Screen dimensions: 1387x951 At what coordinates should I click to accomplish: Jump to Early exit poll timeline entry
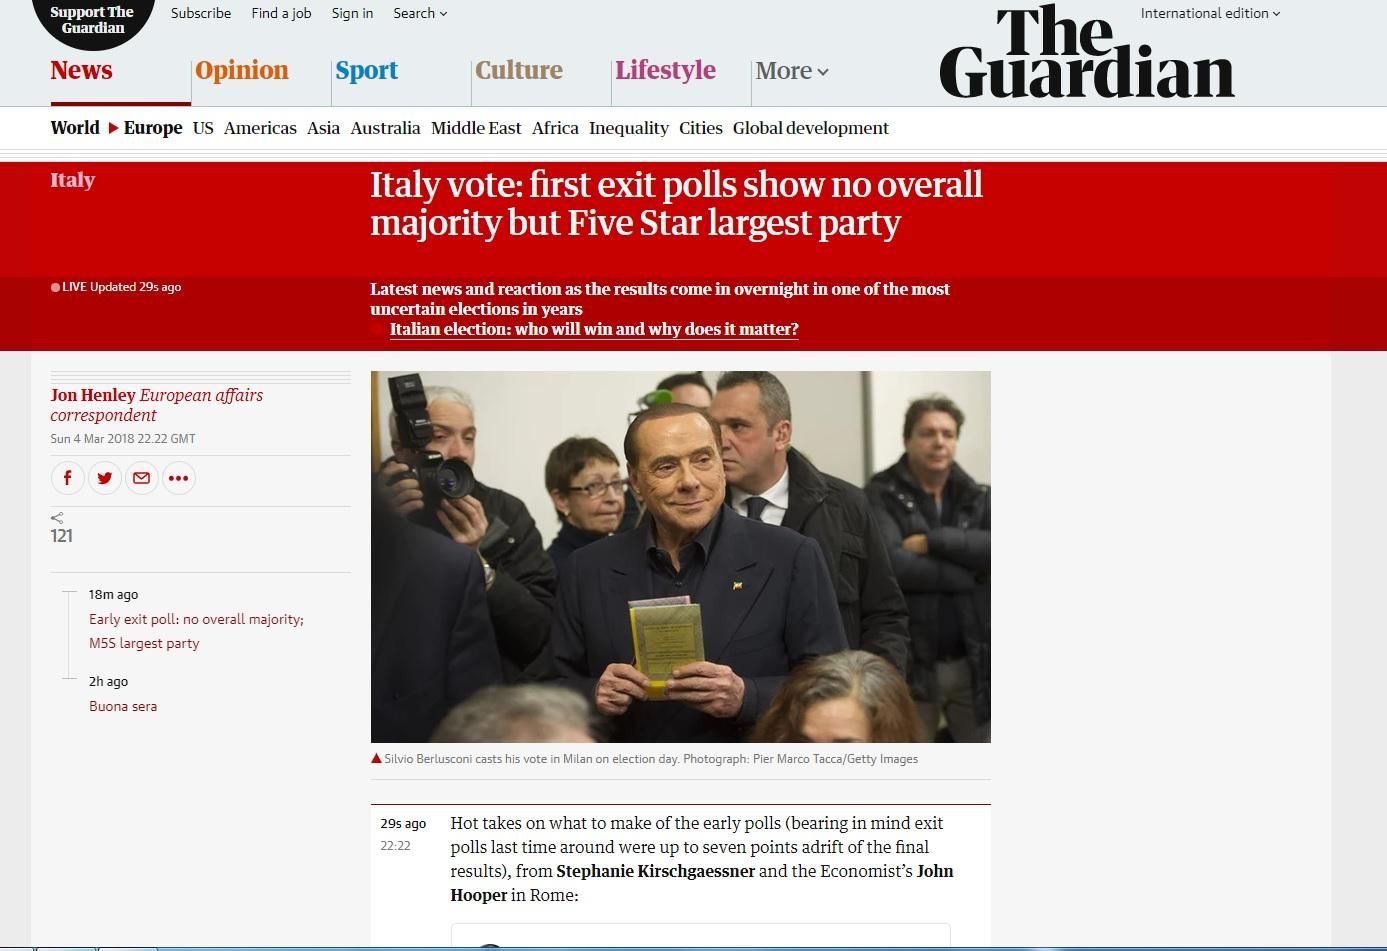(196, 631)
